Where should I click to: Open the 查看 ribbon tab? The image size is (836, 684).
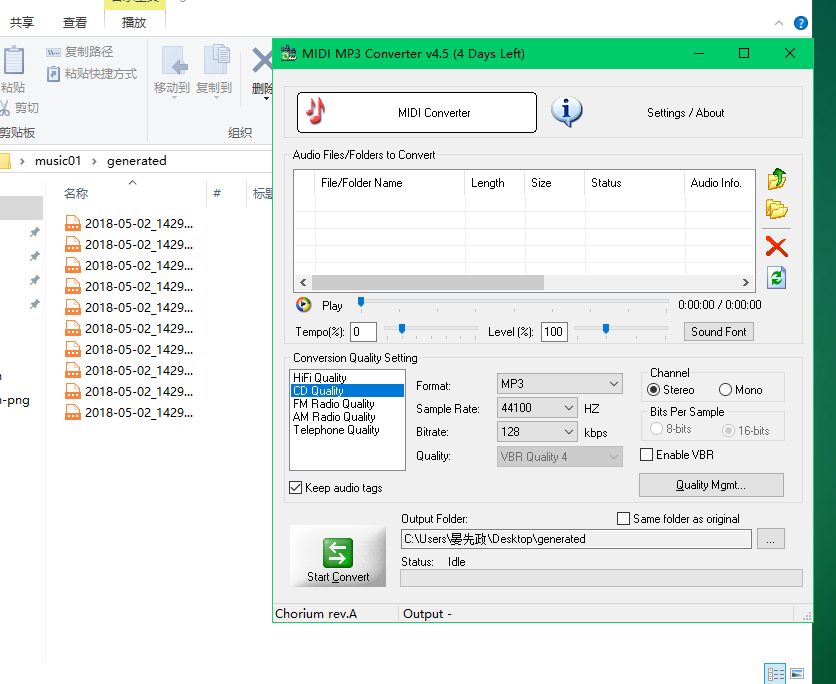point(75,22)
